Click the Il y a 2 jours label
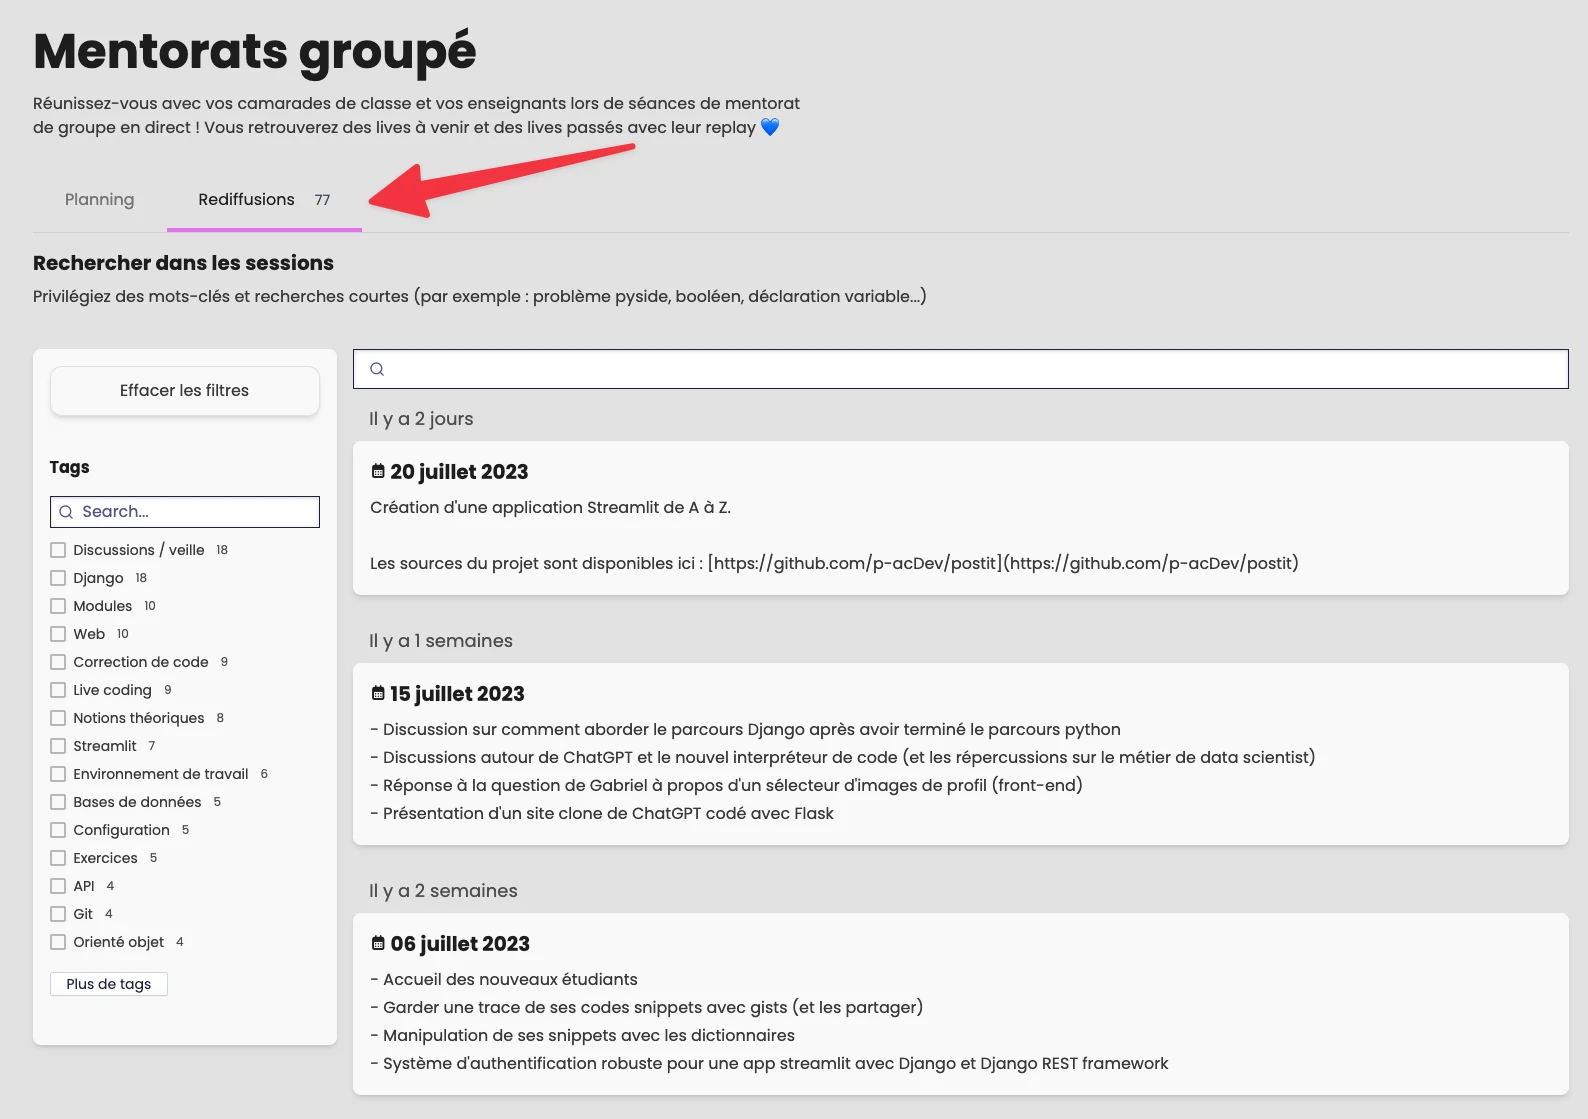 (x=421, y=419)
